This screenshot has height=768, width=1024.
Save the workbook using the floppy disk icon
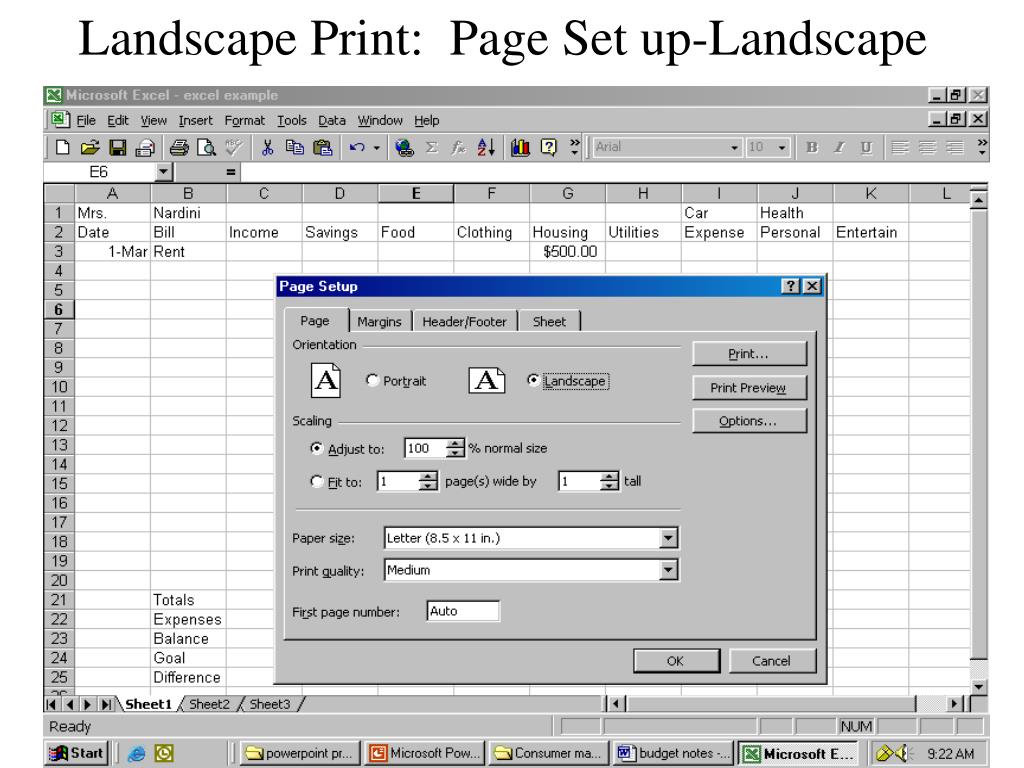[118, 148]
